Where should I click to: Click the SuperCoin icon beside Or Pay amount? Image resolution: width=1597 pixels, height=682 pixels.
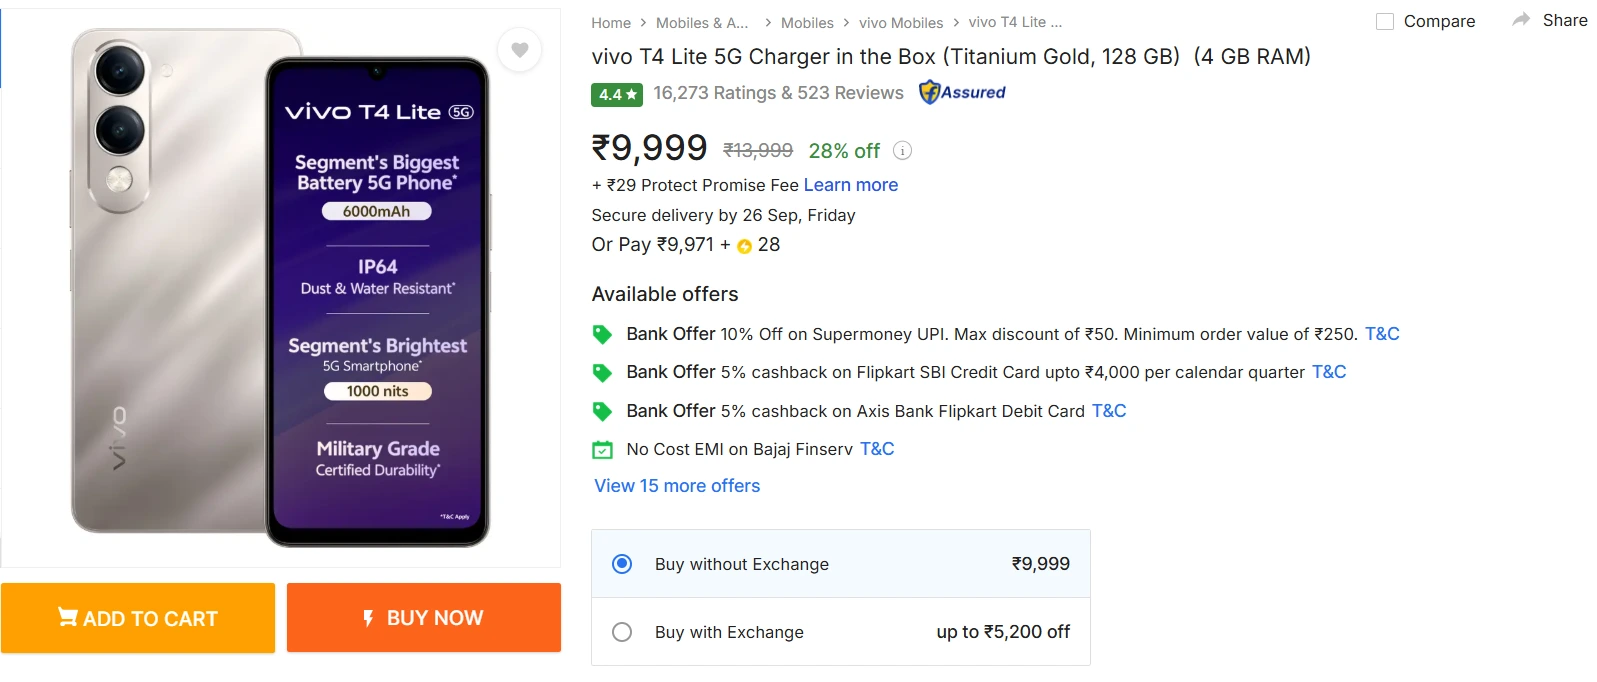[x=742, y=245]
